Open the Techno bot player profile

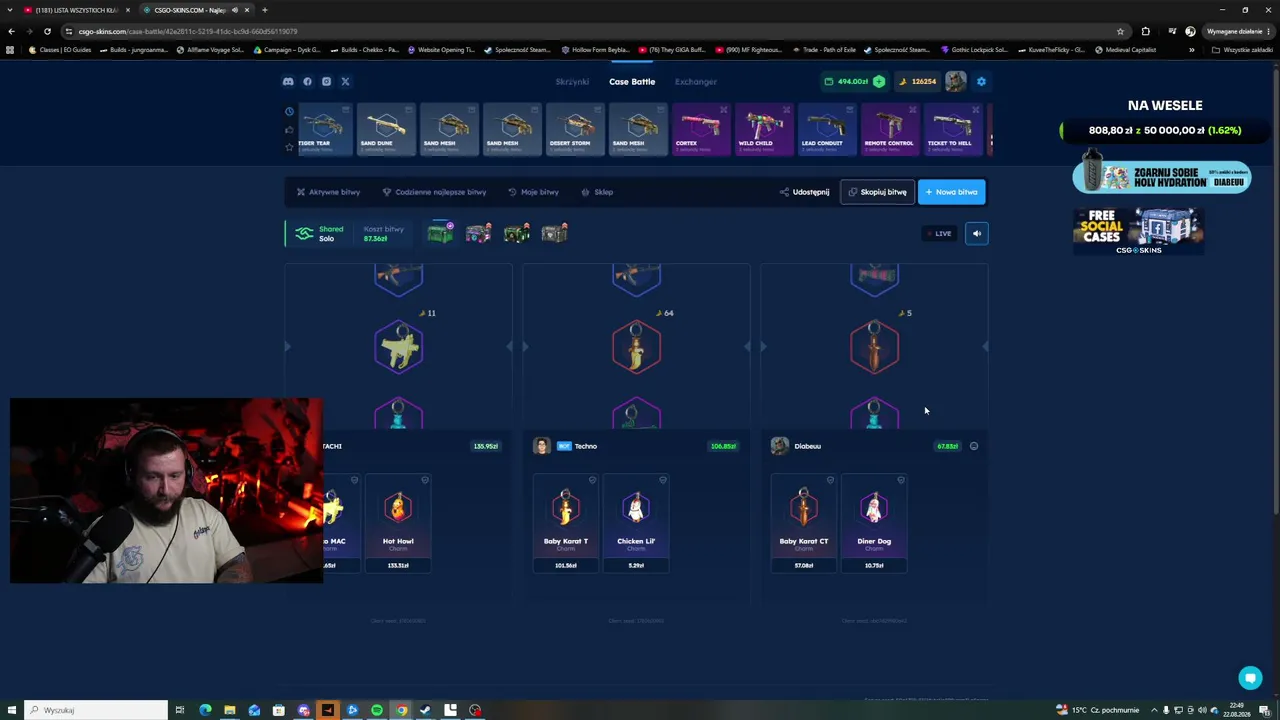coord(566,446)
